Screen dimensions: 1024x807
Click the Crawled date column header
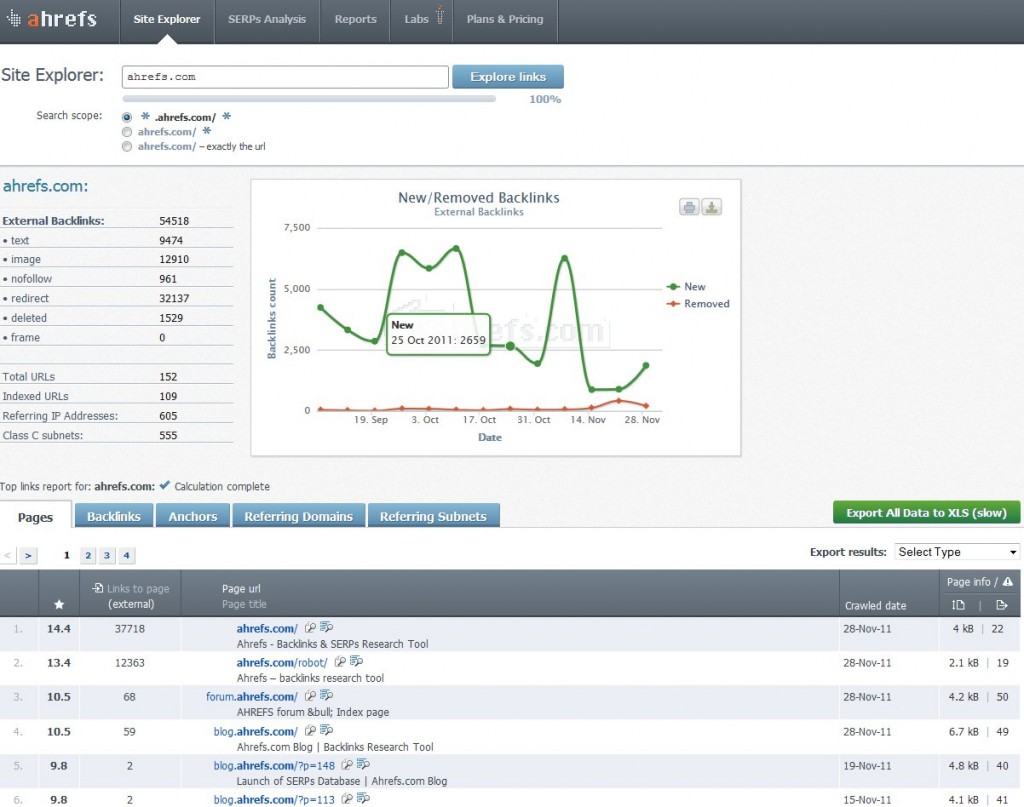(x=875, y=605)
